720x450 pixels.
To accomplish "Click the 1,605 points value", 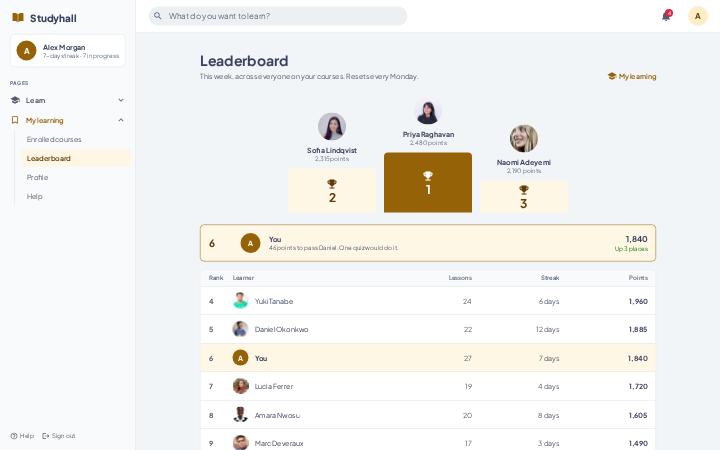I will [638, 415].
